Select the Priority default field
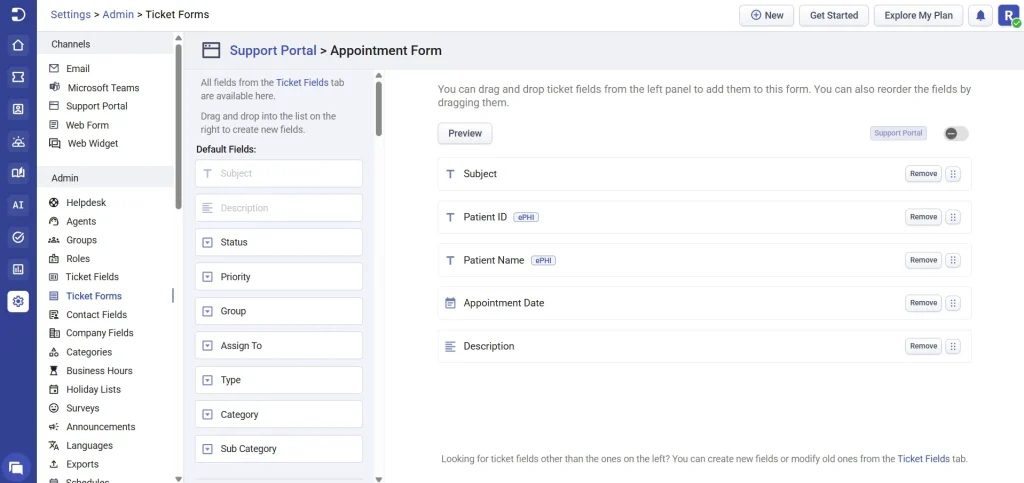 [x=279, y=277]
